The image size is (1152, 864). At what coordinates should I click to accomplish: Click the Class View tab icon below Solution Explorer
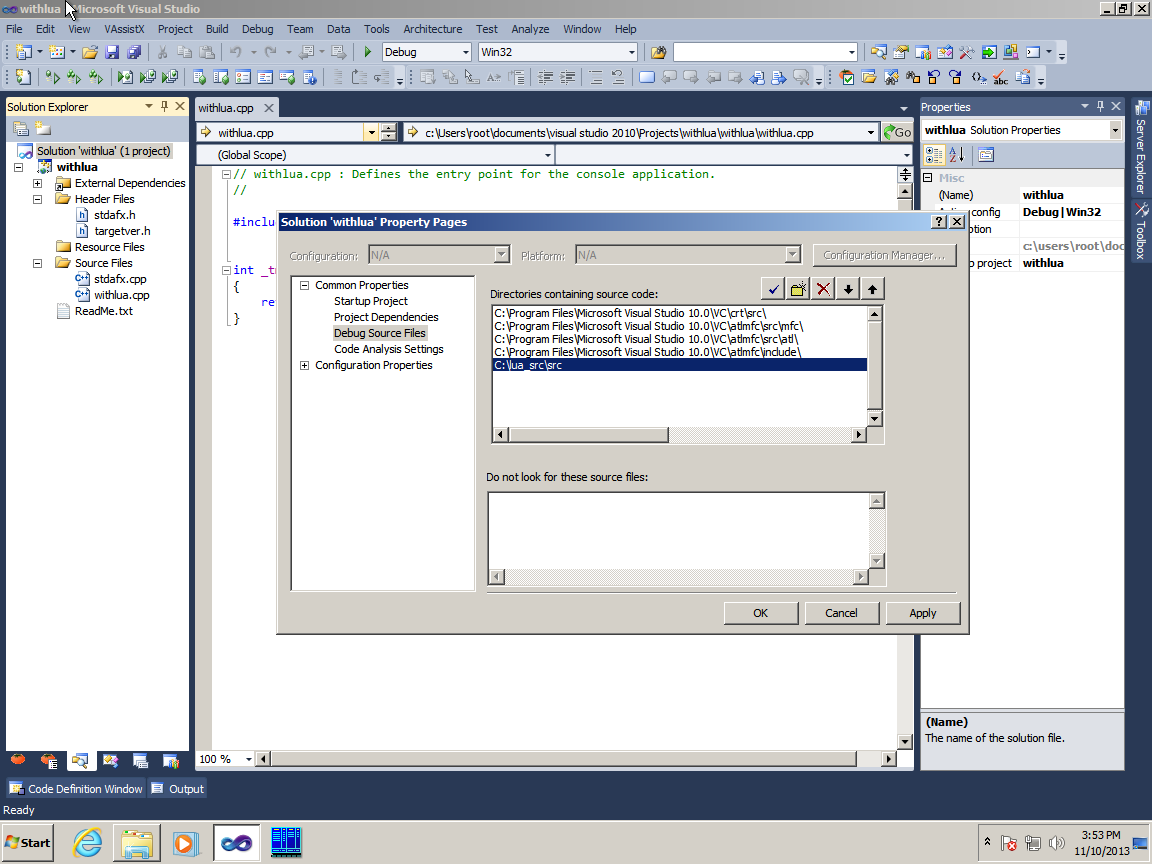(x=110, y=760)
